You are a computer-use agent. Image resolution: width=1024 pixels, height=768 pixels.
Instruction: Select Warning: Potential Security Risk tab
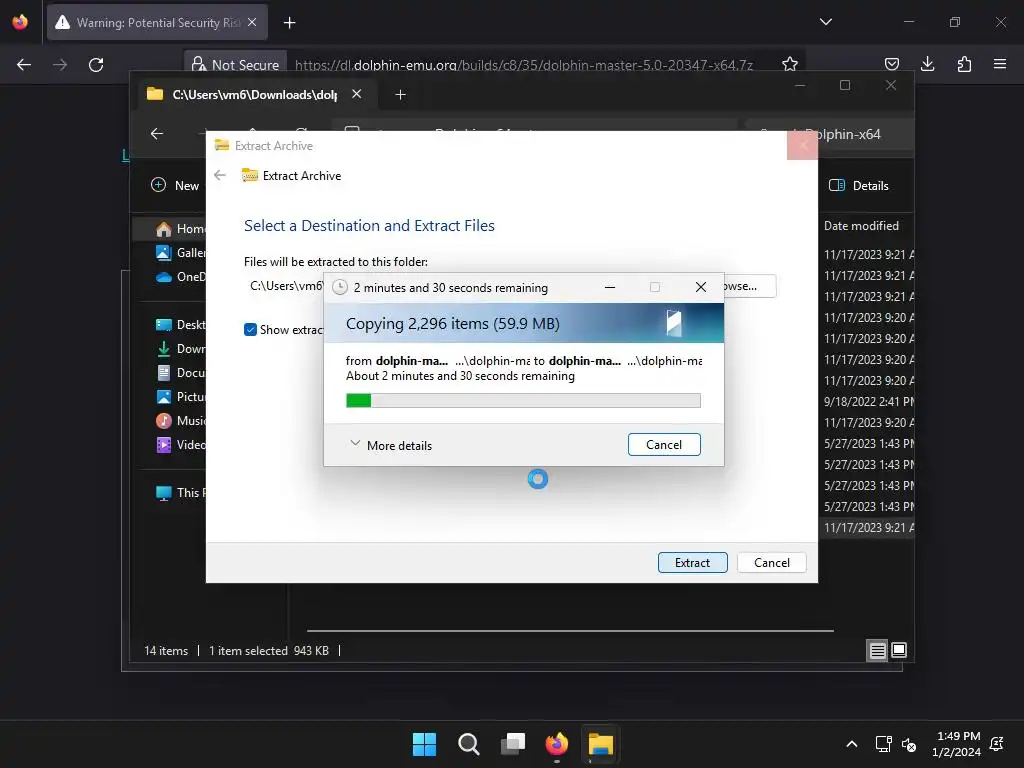pos(157,22)
